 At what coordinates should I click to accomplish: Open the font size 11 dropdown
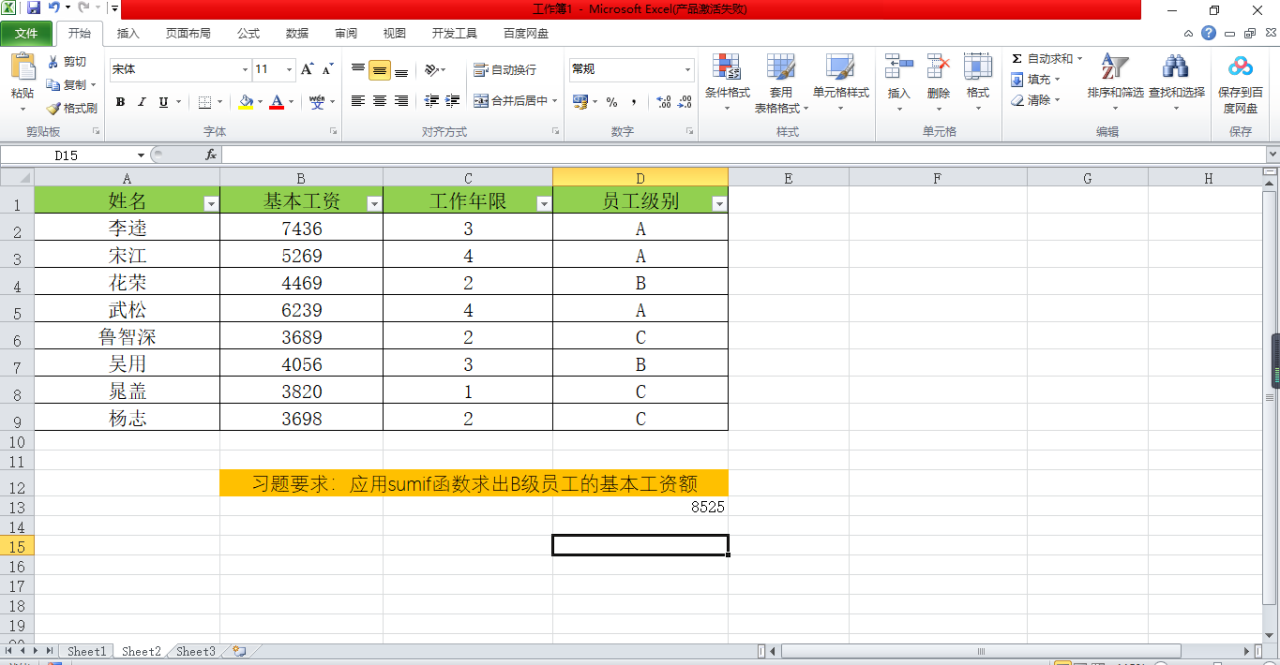coord(290,70)
